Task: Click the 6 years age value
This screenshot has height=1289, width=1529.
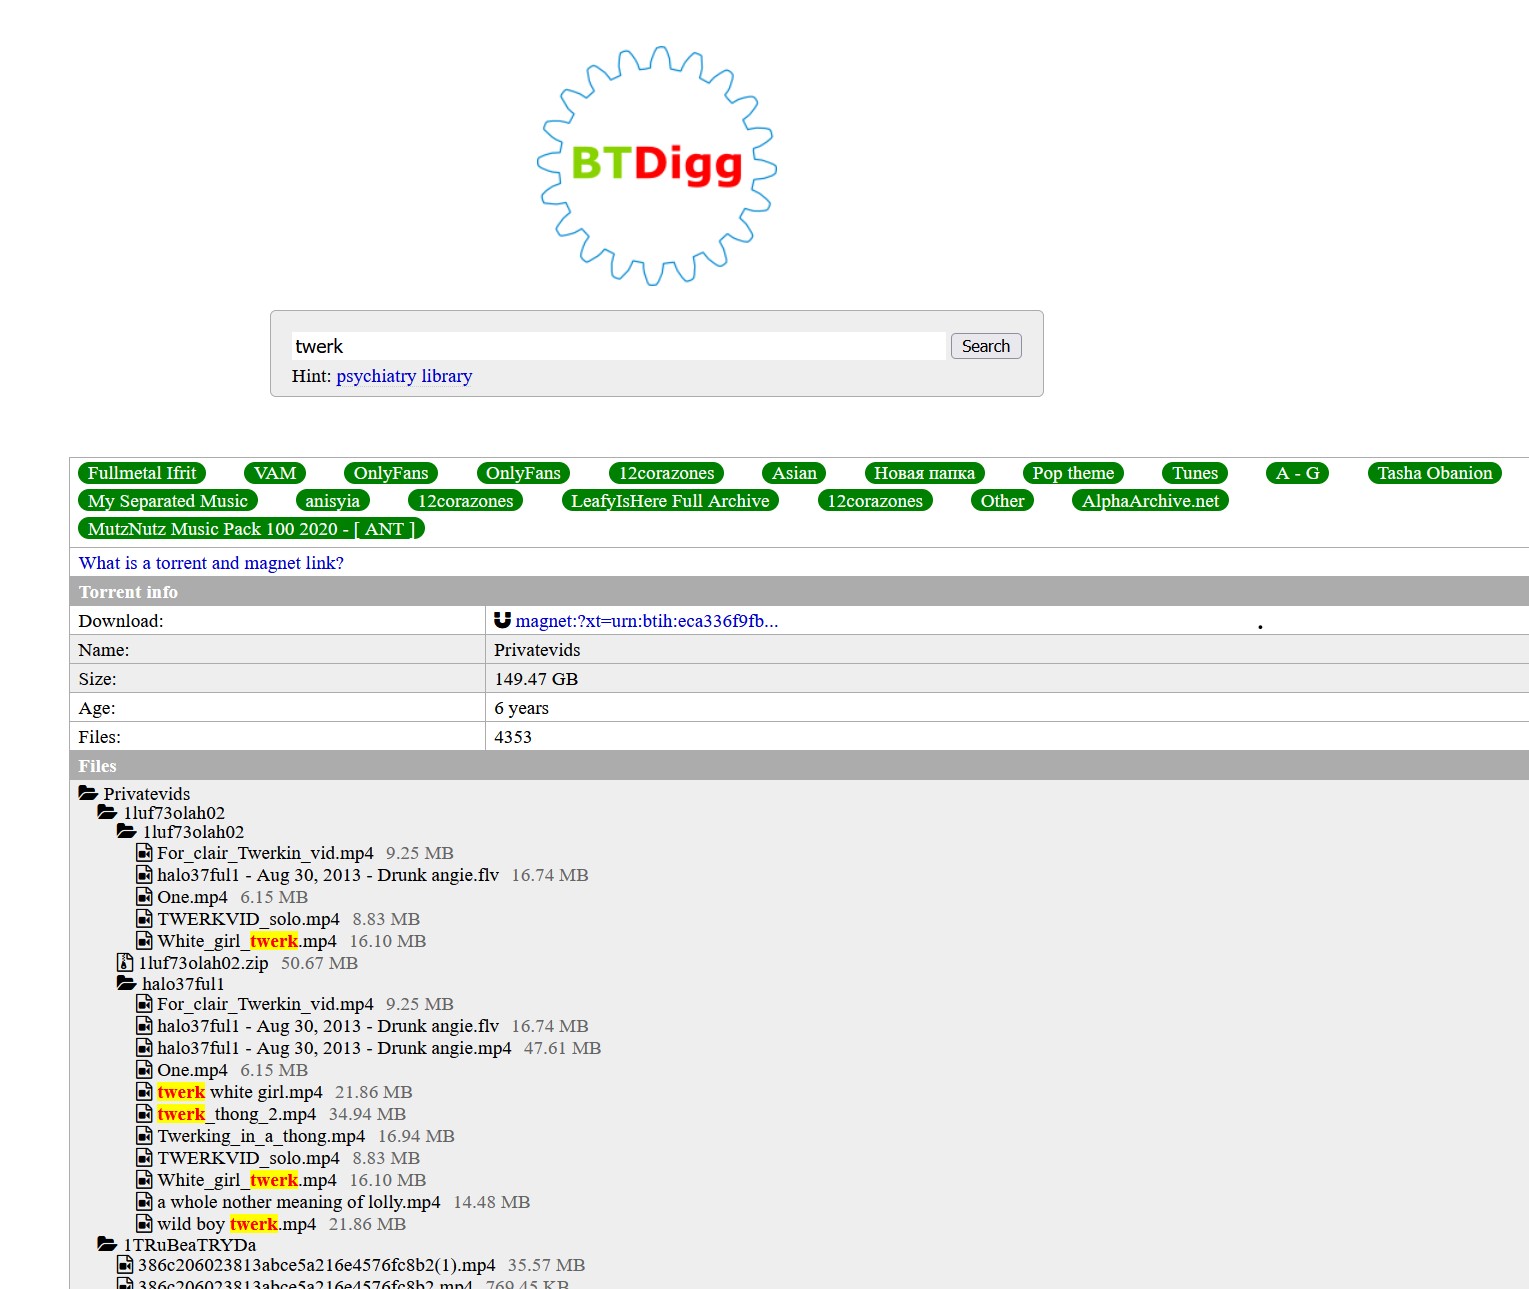Action: pyautogui.click(x=521, y=708)
